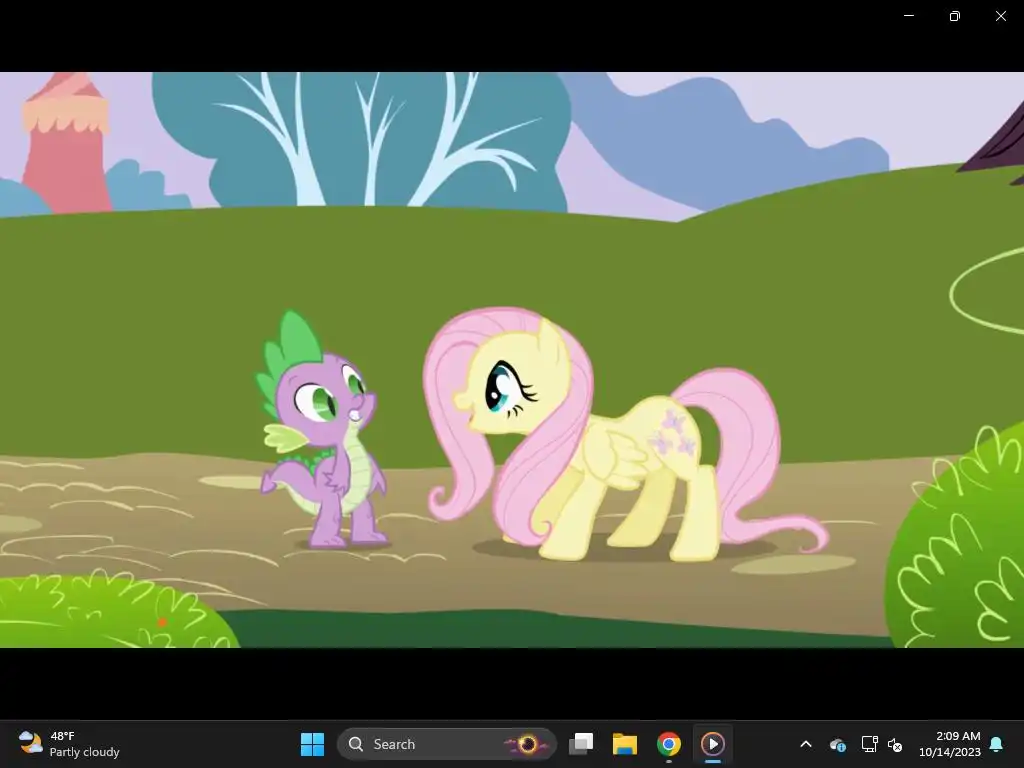Click the search highlight icon in Search box

(x=527, y=744)
